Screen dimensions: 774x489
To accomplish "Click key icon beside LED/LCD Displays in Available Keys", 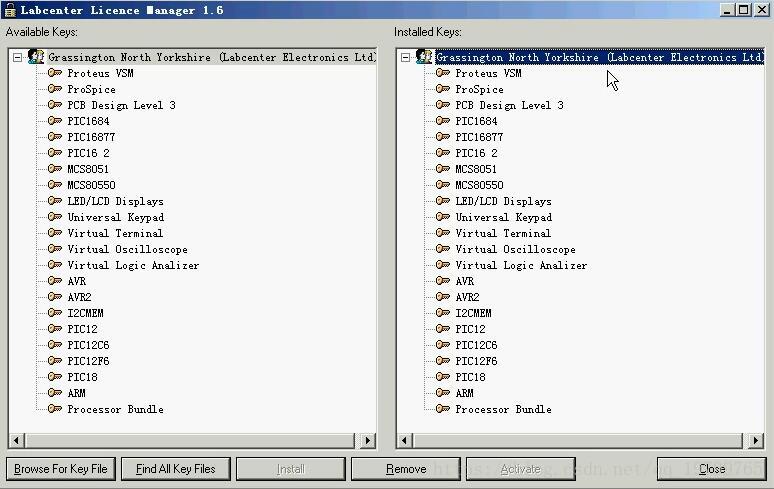I will click(x=55, y=201).
